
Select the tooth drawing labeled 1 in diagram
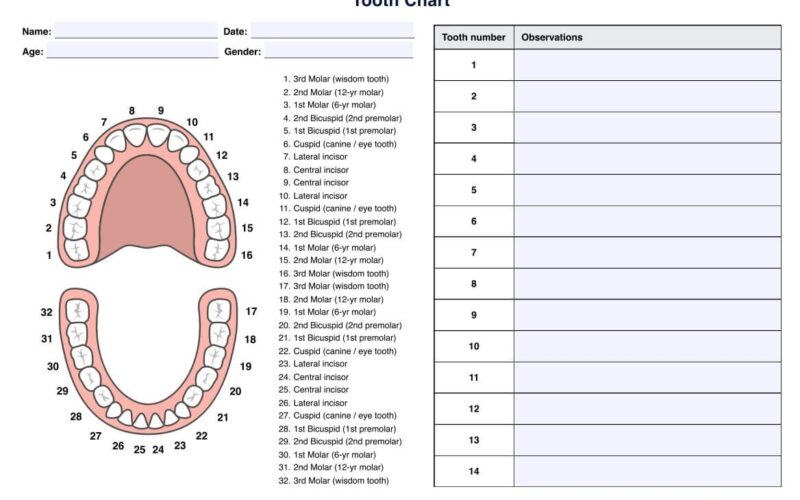click(x=76, y=249)
